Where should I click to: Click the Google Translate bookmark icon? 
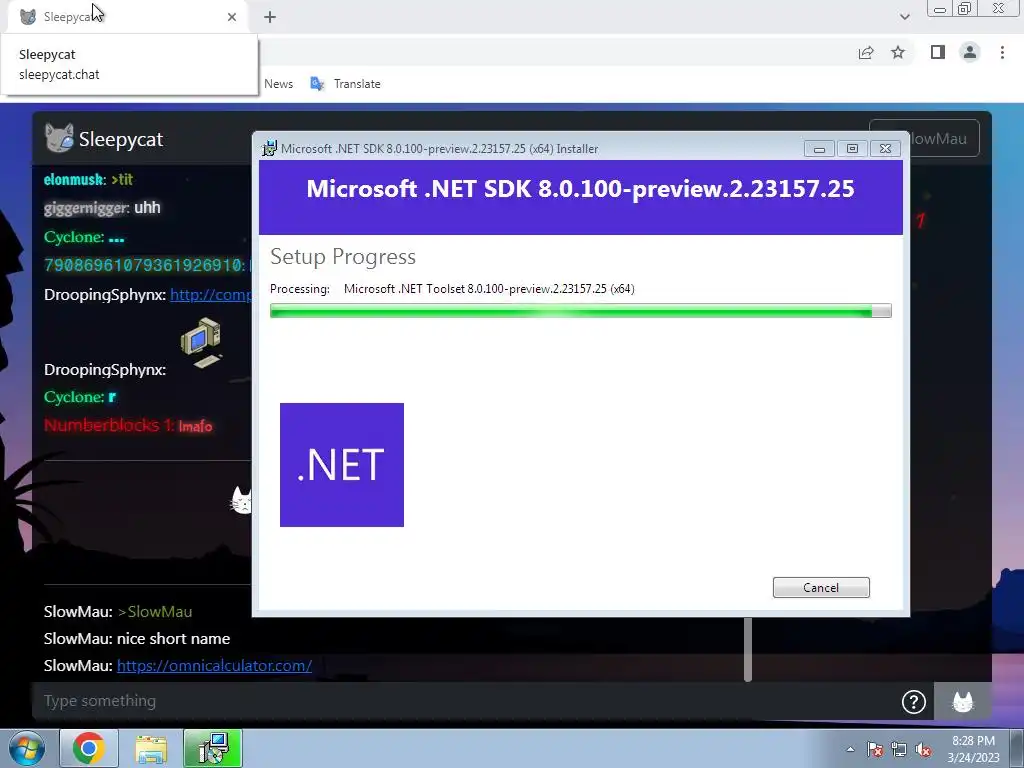(317, 84)
